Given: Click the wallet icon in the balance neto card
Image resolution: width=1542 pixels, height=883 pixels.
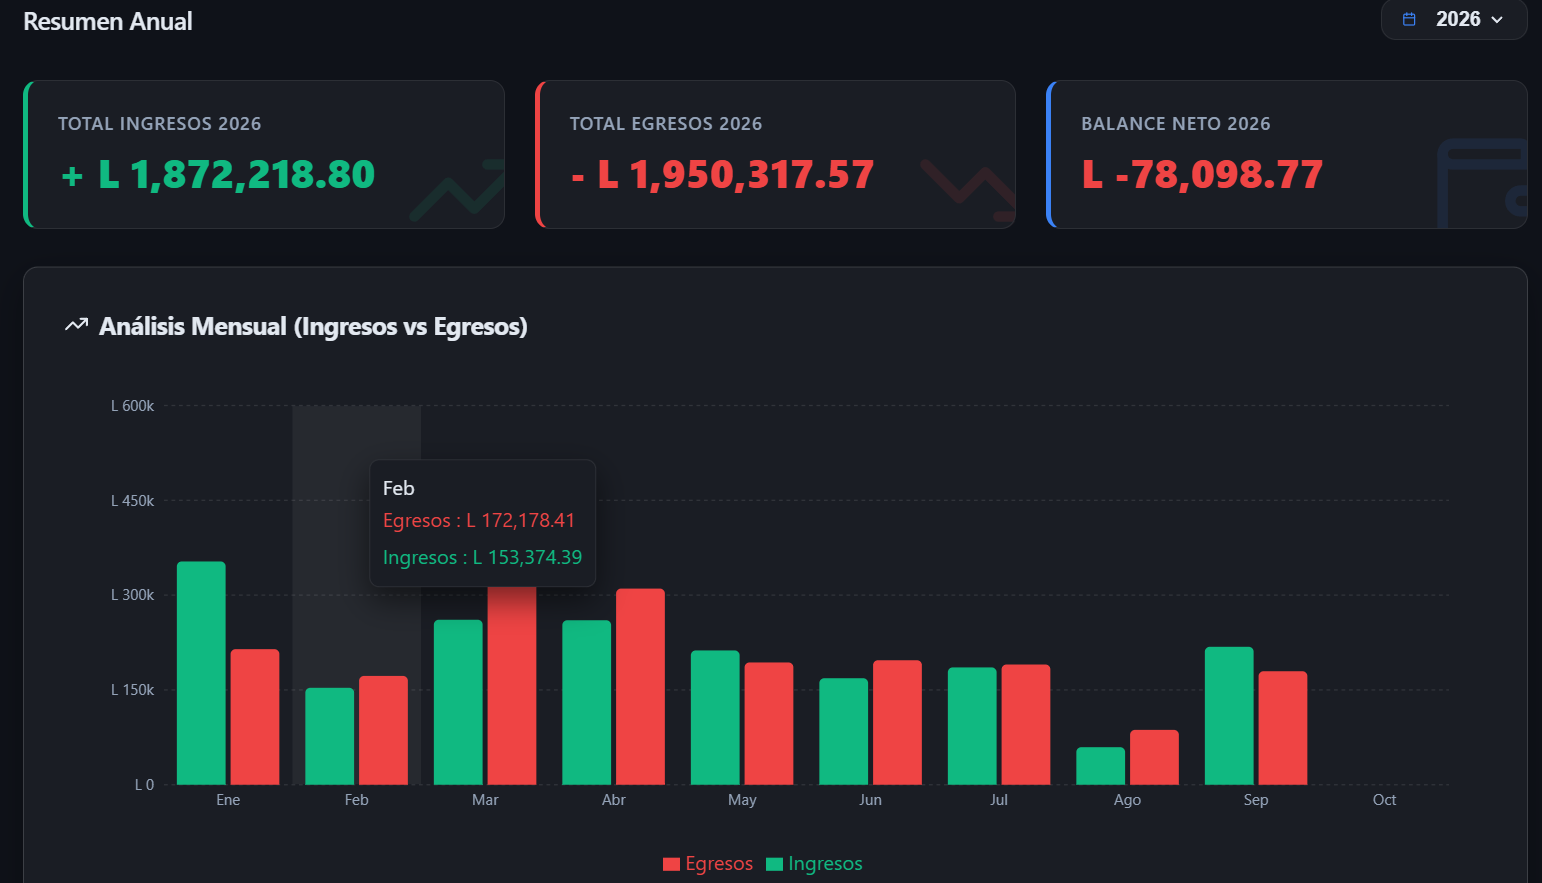Looking at the screenshot, I should point(1482,184).
